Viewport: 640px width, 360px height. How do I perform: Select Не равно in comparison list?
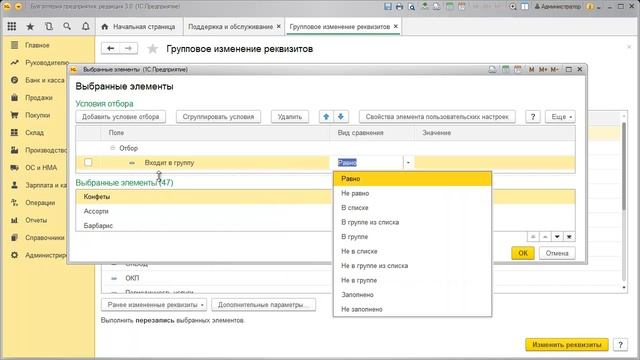point(412,193)
